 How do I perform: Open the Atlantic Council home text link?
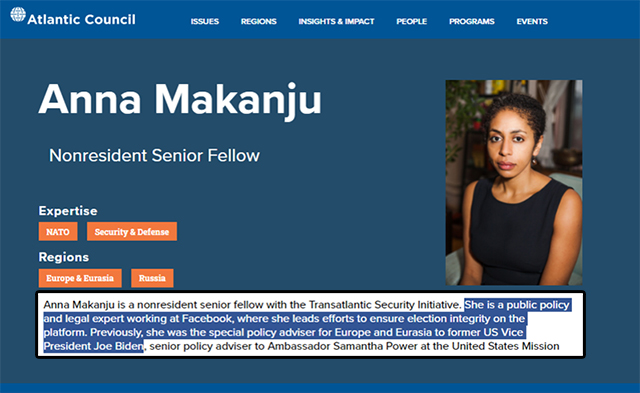pyautogui.click(x=81, y=20)
